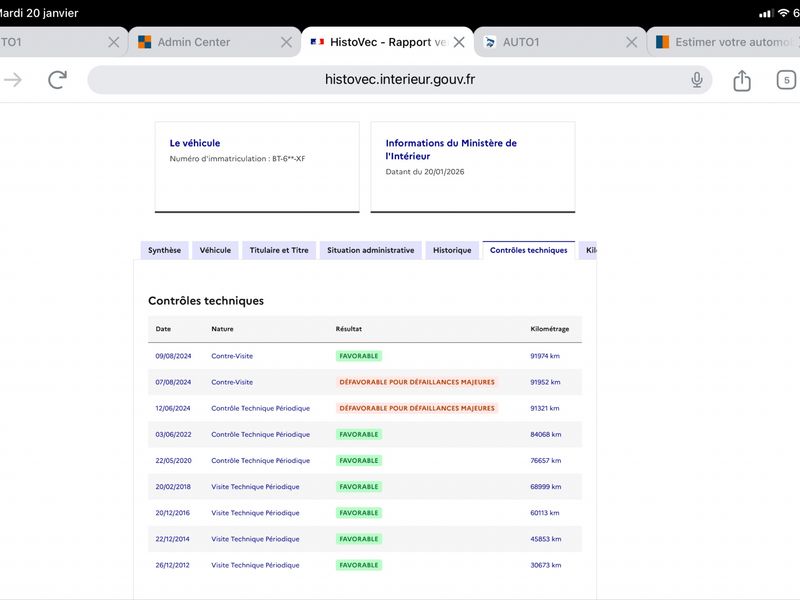Click the Le véhicule info card
This screenshot has height=600, width=800.
point(257,166)
